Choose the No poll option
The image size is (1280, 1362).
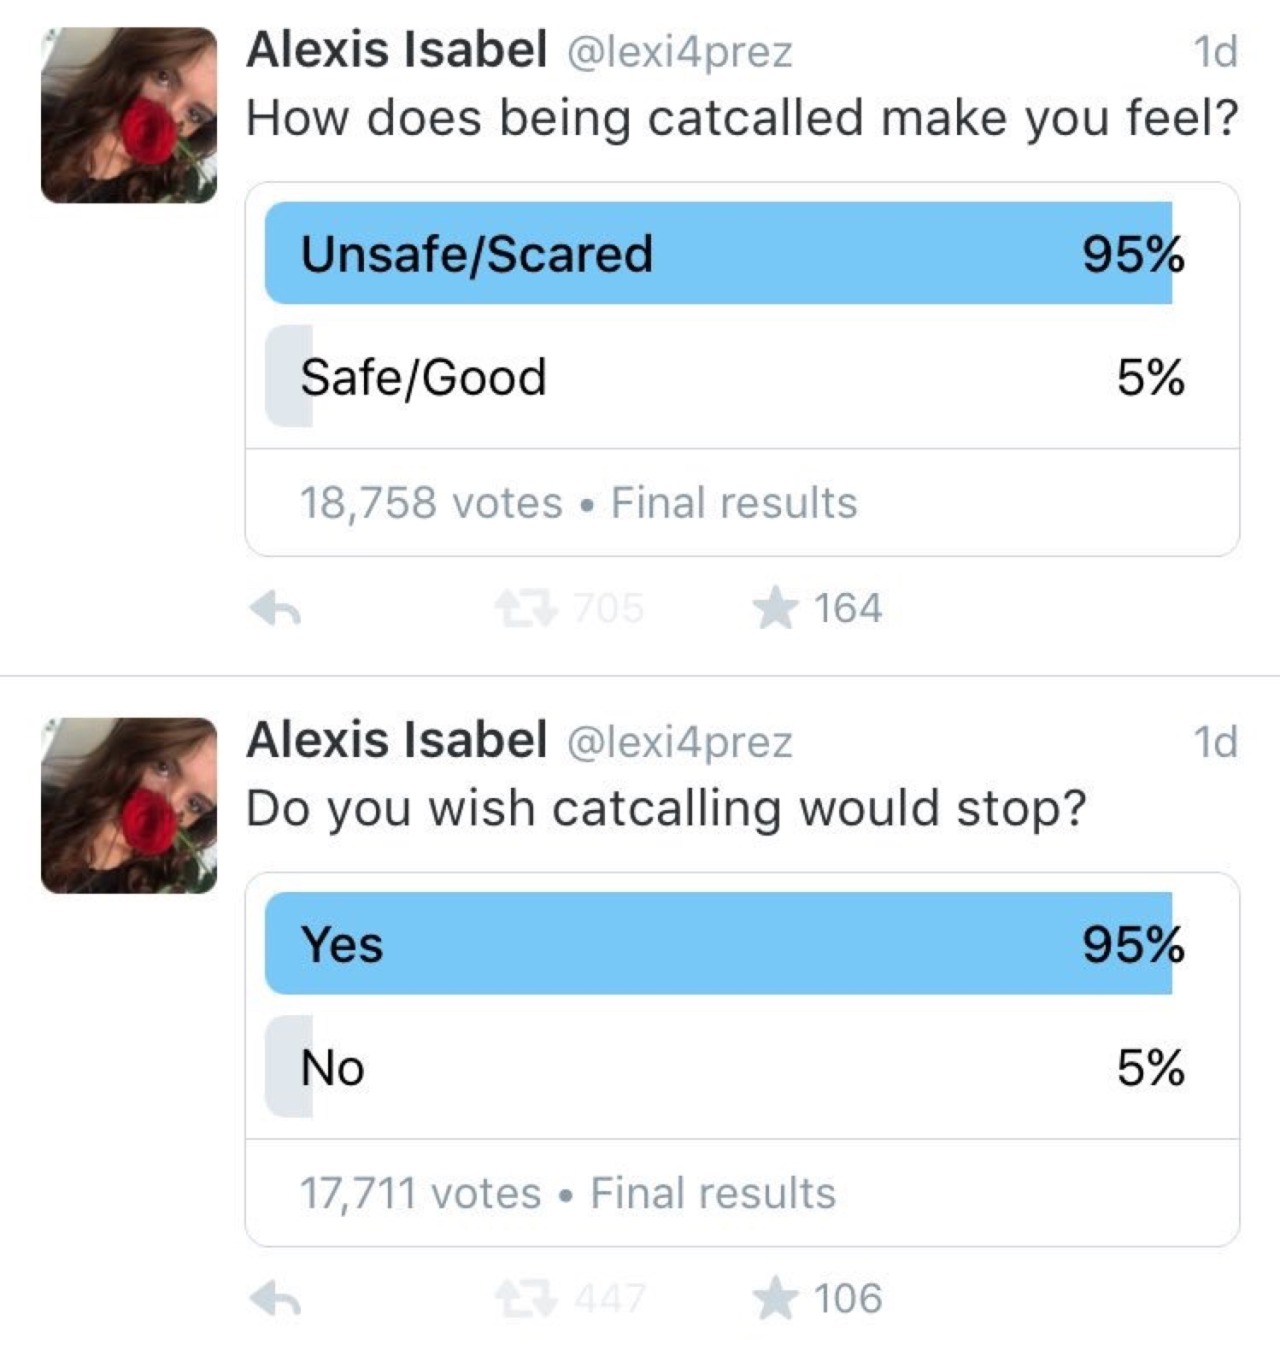click(718, 1067)
